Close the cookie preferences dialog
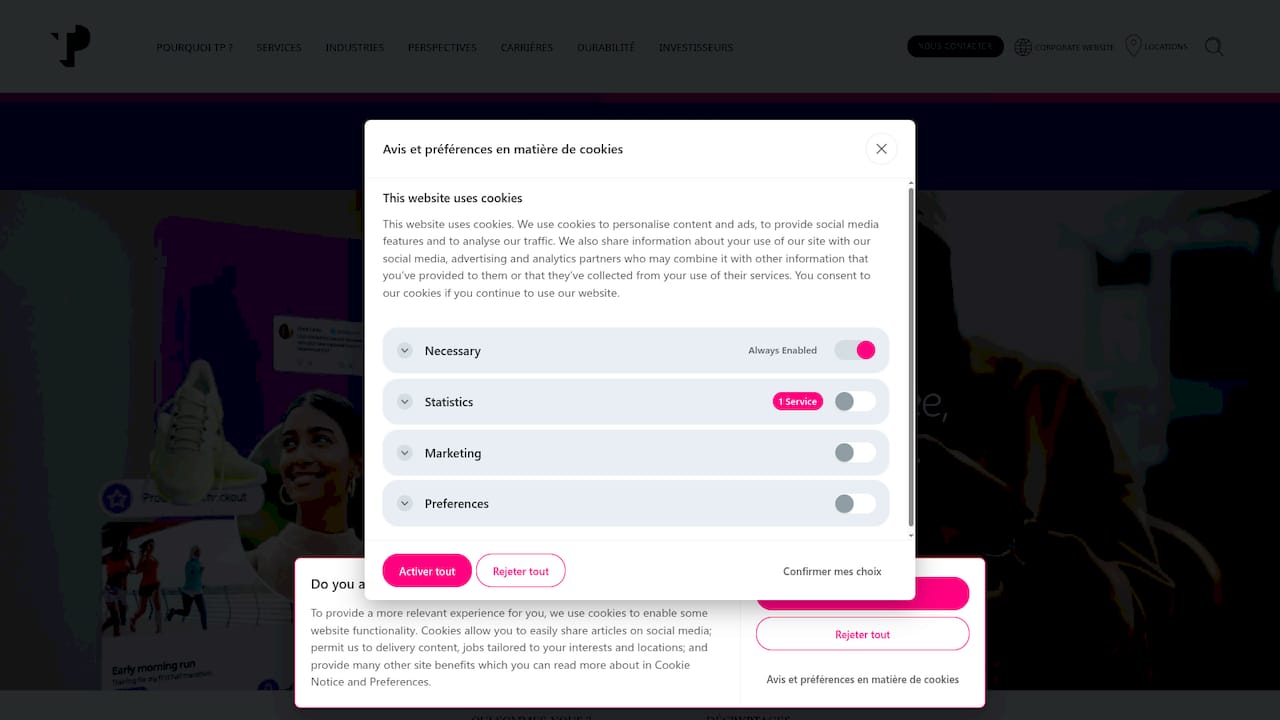Image resolution: width=1280 pixels, height=720 pixels. [881, 149]
